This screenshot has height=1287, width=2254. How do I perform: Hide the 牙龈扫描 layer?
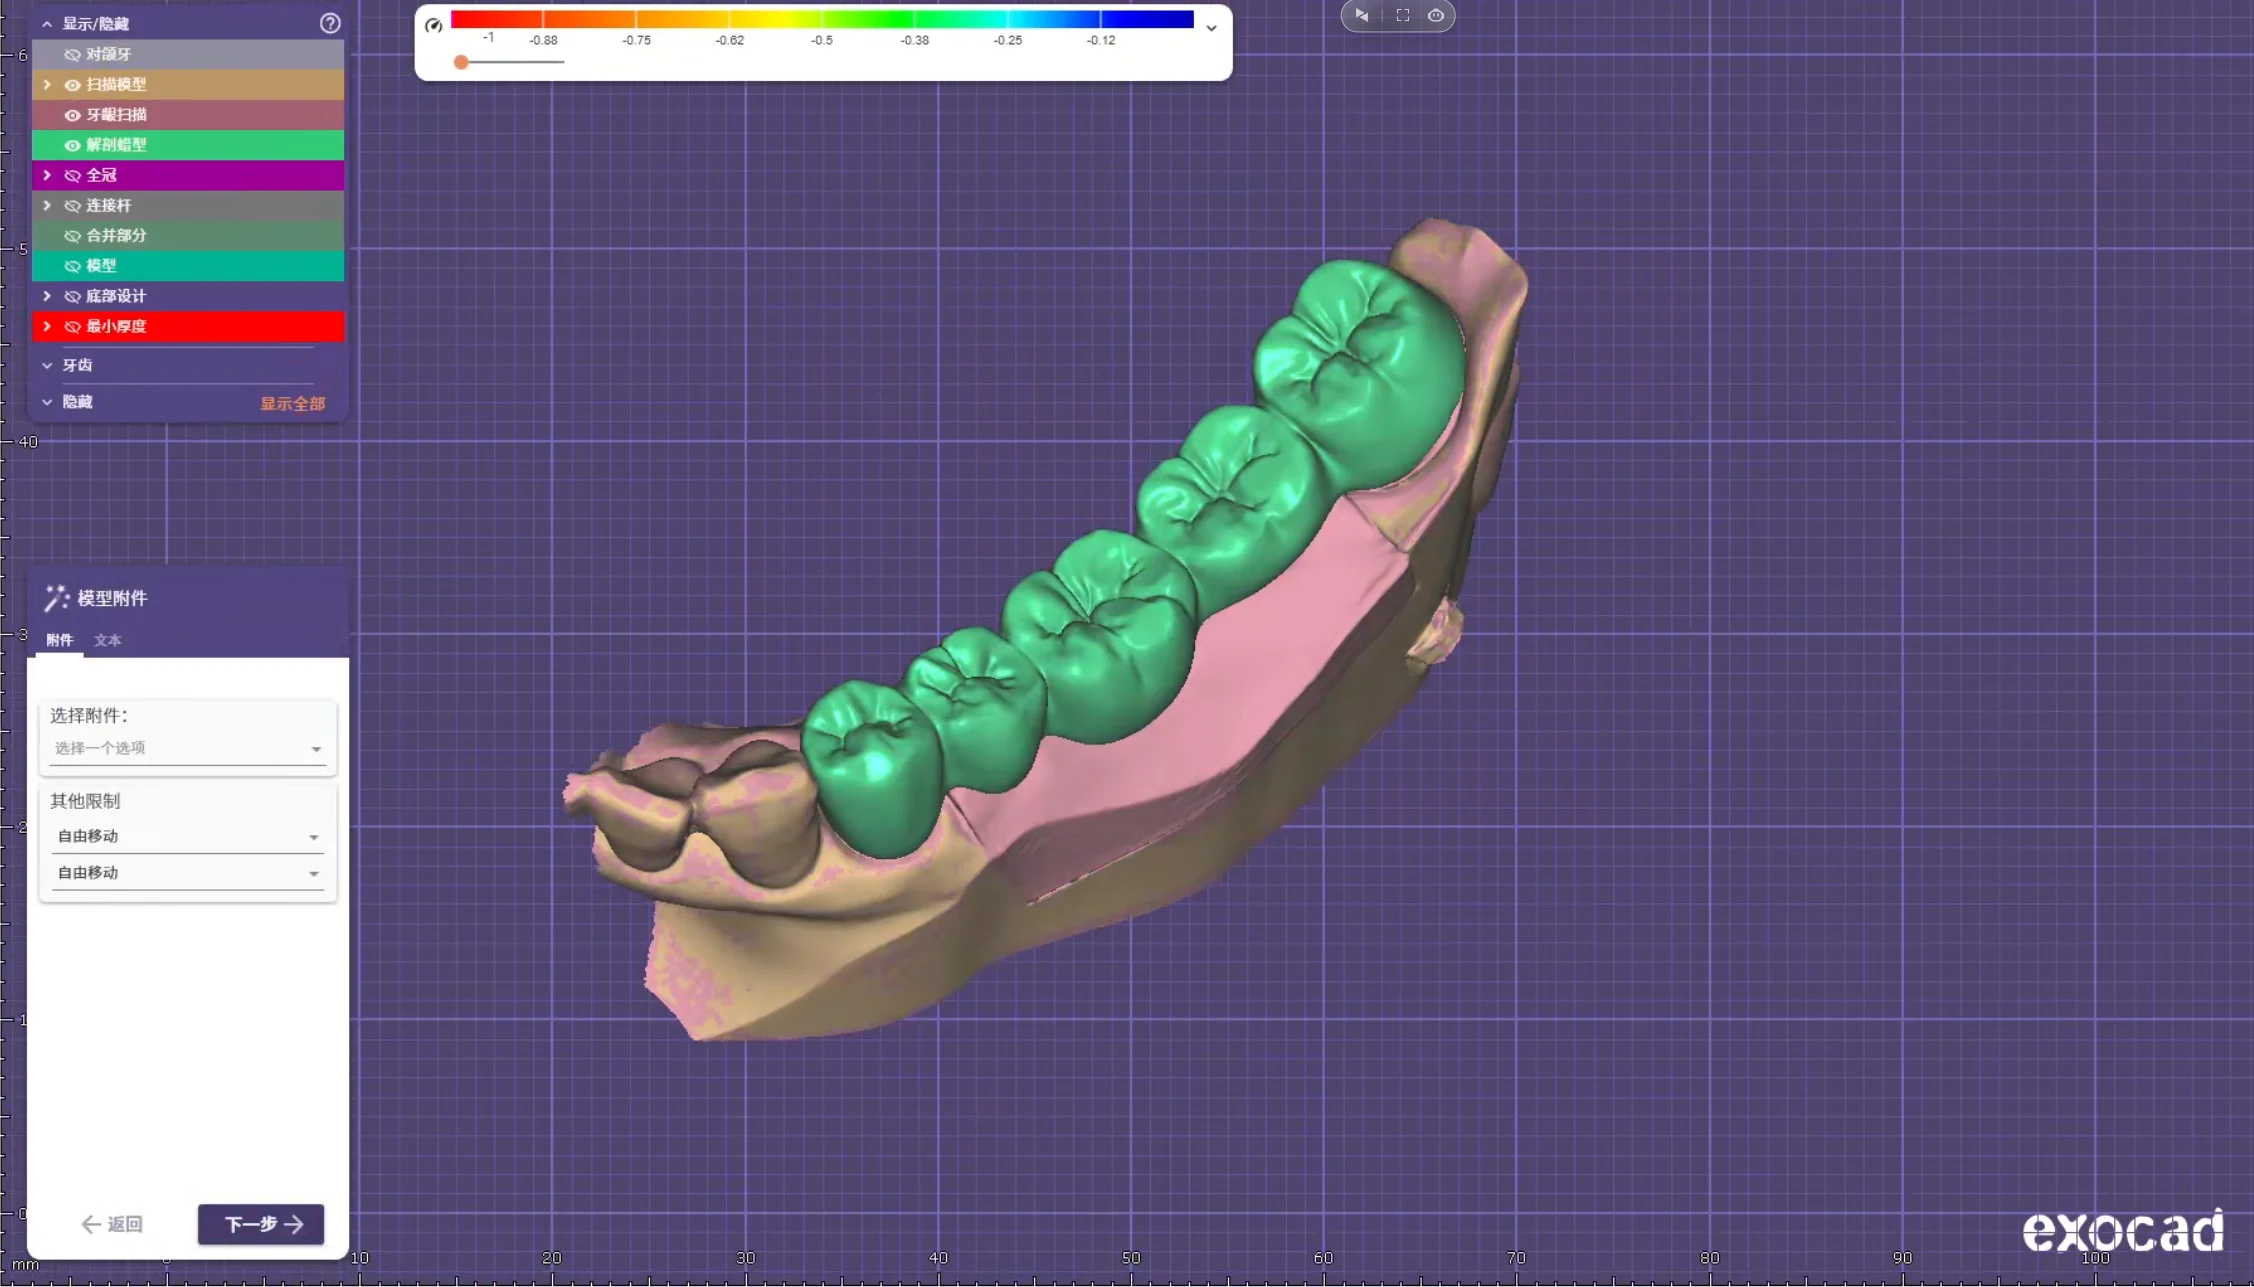72,115
